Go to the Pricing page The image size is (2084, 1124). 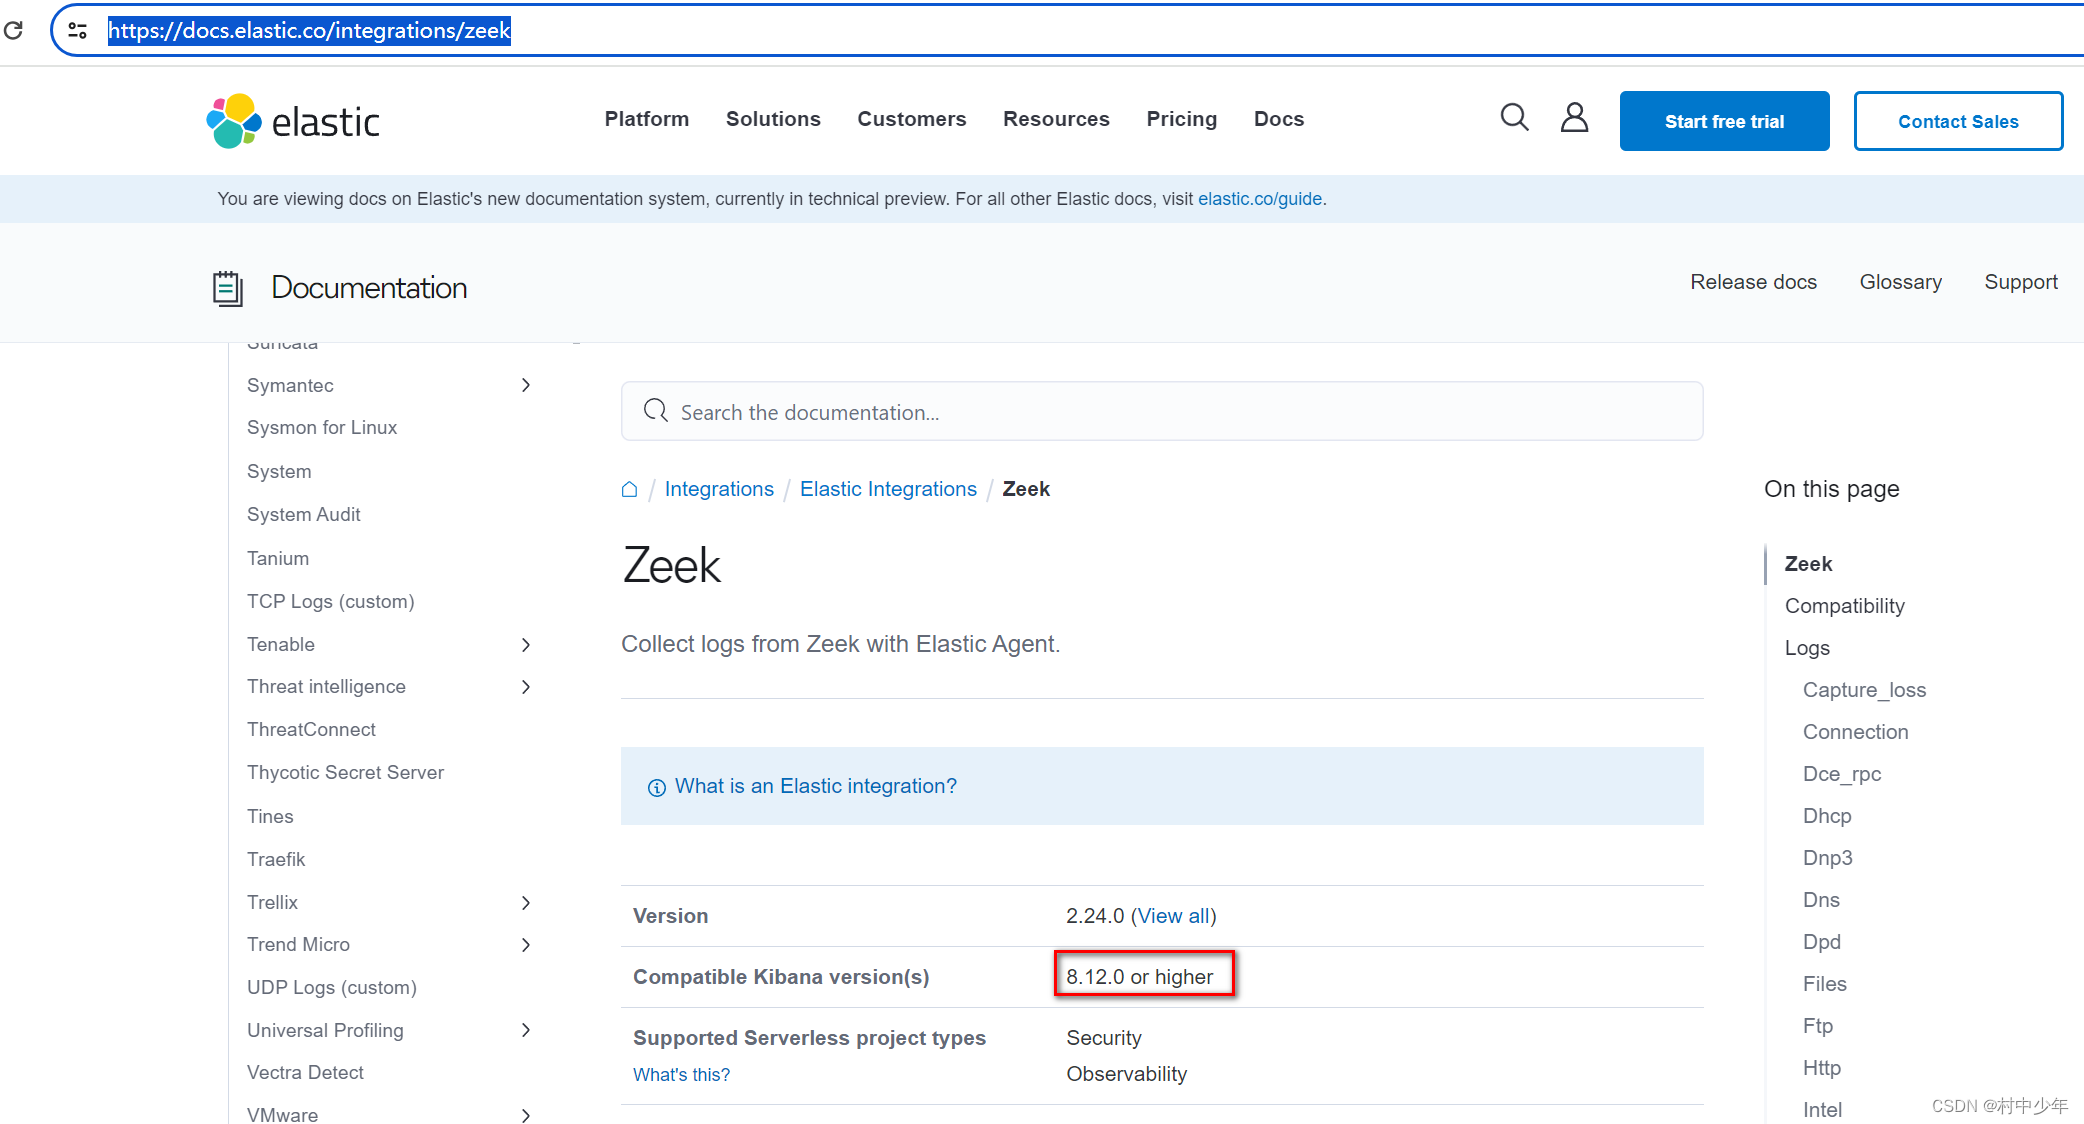click(1182, 119)
